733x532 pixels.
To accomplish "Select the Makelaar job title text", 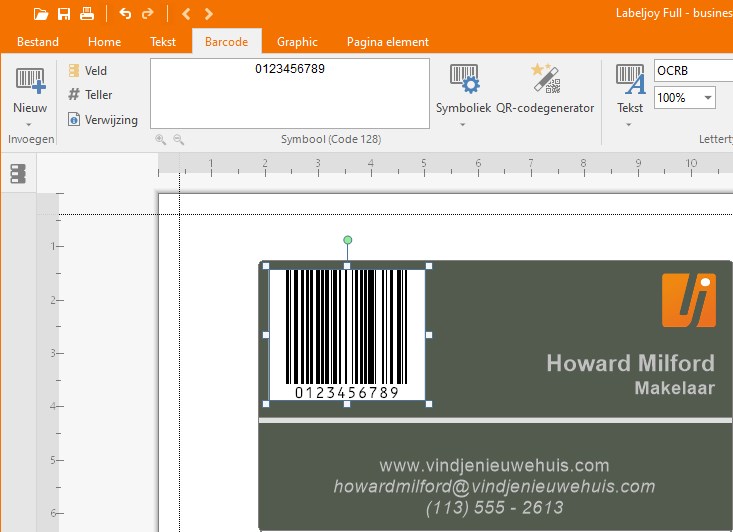I will 675,388.
